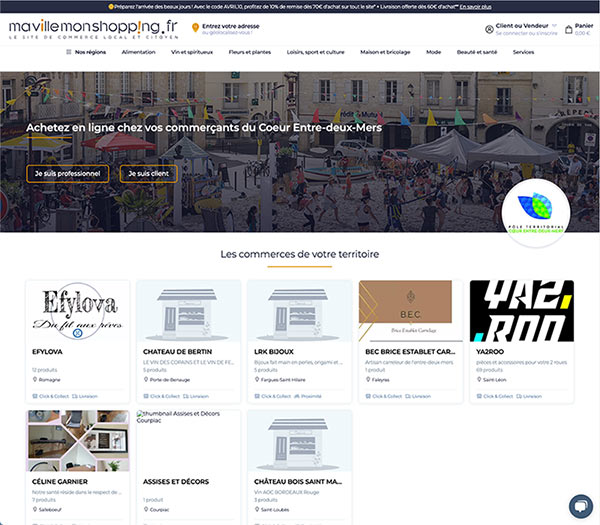Click location pin next to Sallebœuf

(35, 509)
